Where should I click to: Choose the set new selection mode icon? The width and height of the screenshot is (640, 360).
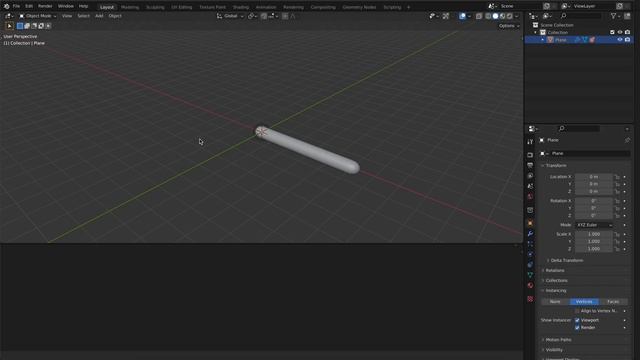pos(20,26)
